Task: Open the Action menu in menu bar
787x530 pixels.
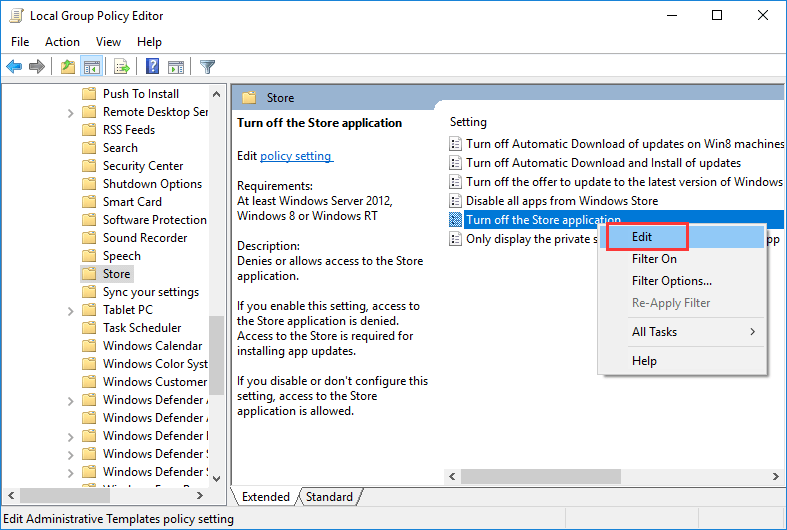Action: [x=62, y=42]
